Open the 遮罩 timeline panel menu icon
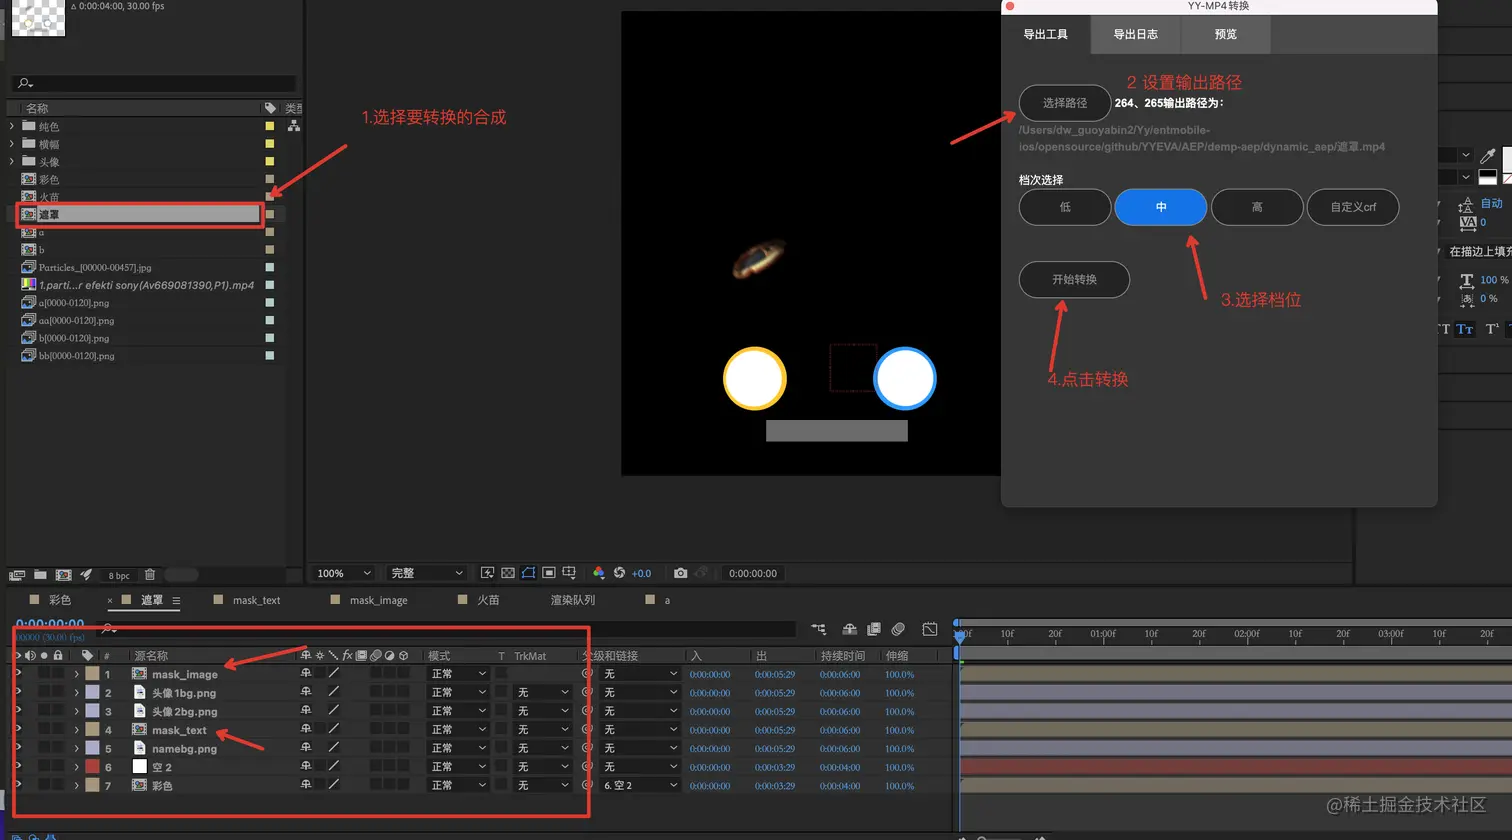This screenshot has width=1512, height=840. pyautogui.click(x=176, y=600)
